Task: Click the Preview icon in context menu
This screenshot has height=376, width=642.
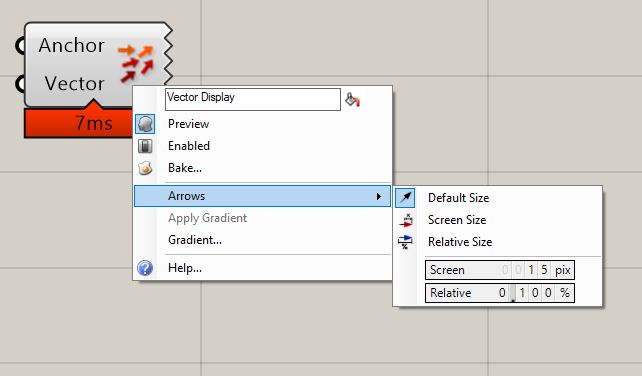Action: click(x=145, y=124)
